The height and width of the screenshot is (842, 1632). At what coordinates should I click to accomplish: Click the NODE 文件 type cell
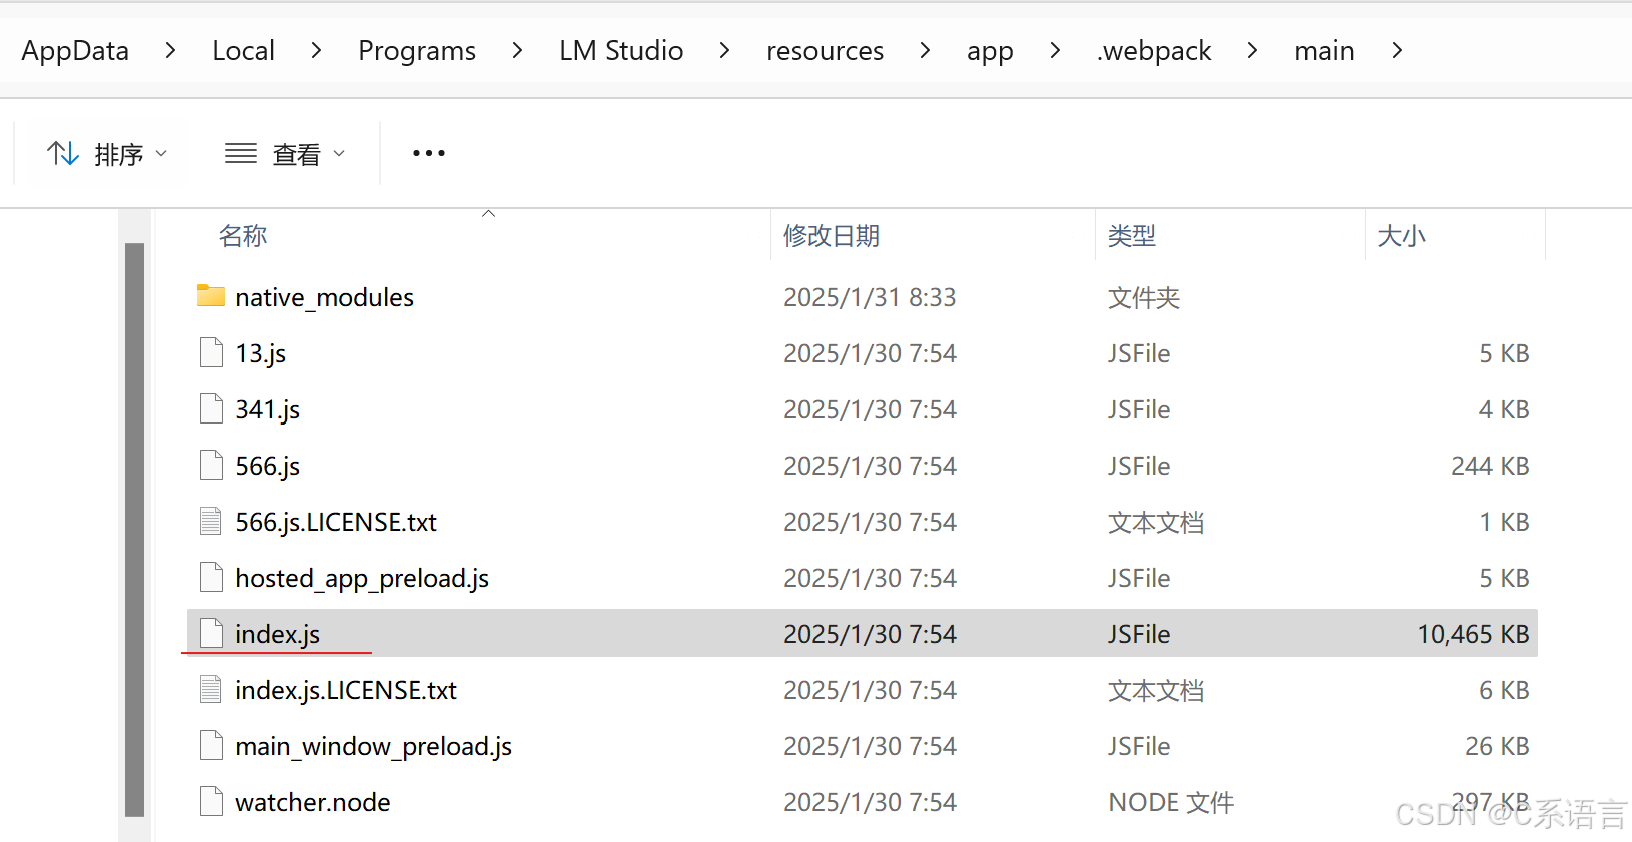tap(1171, 802)
